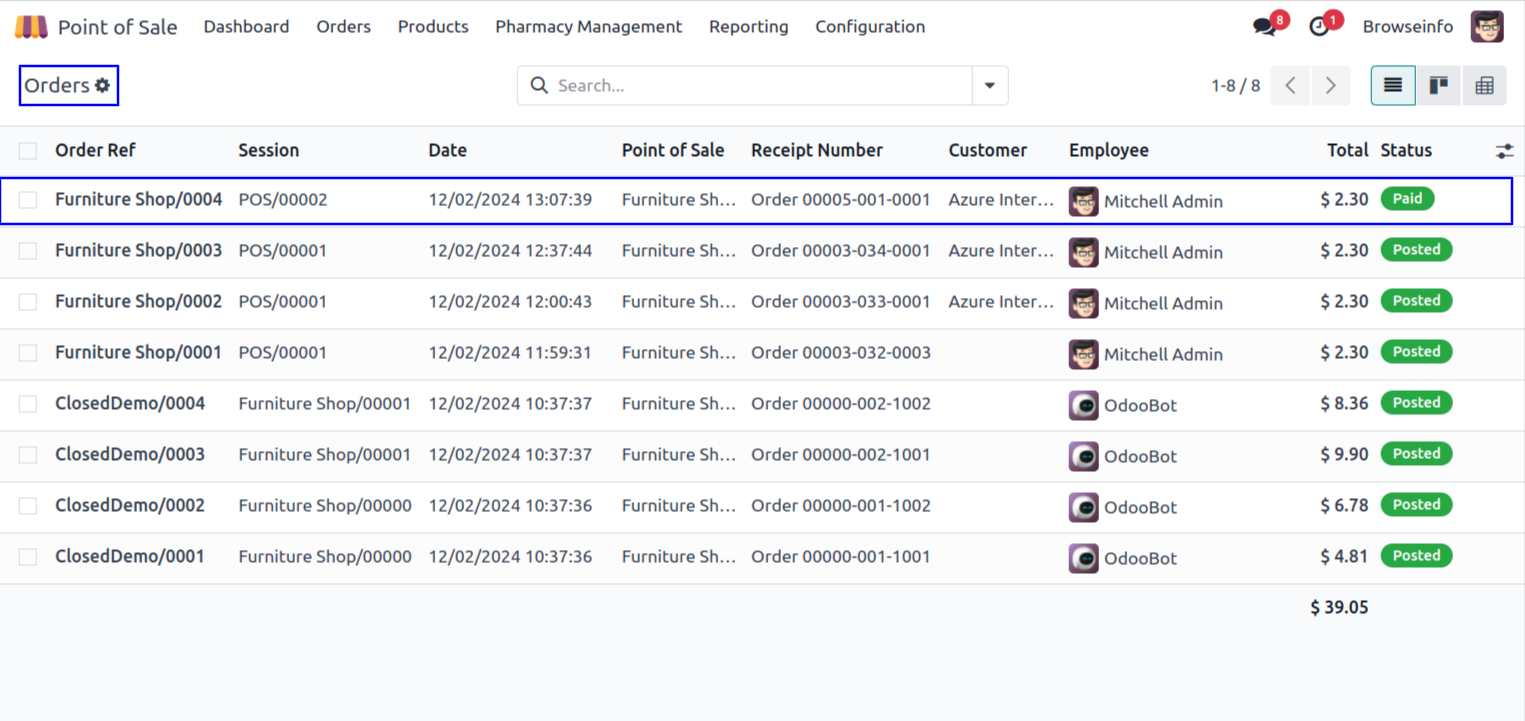The height and width of the screenshot is (721, 1525).
Task: Go to next page of orders
Action: [x=1330, y=86]
